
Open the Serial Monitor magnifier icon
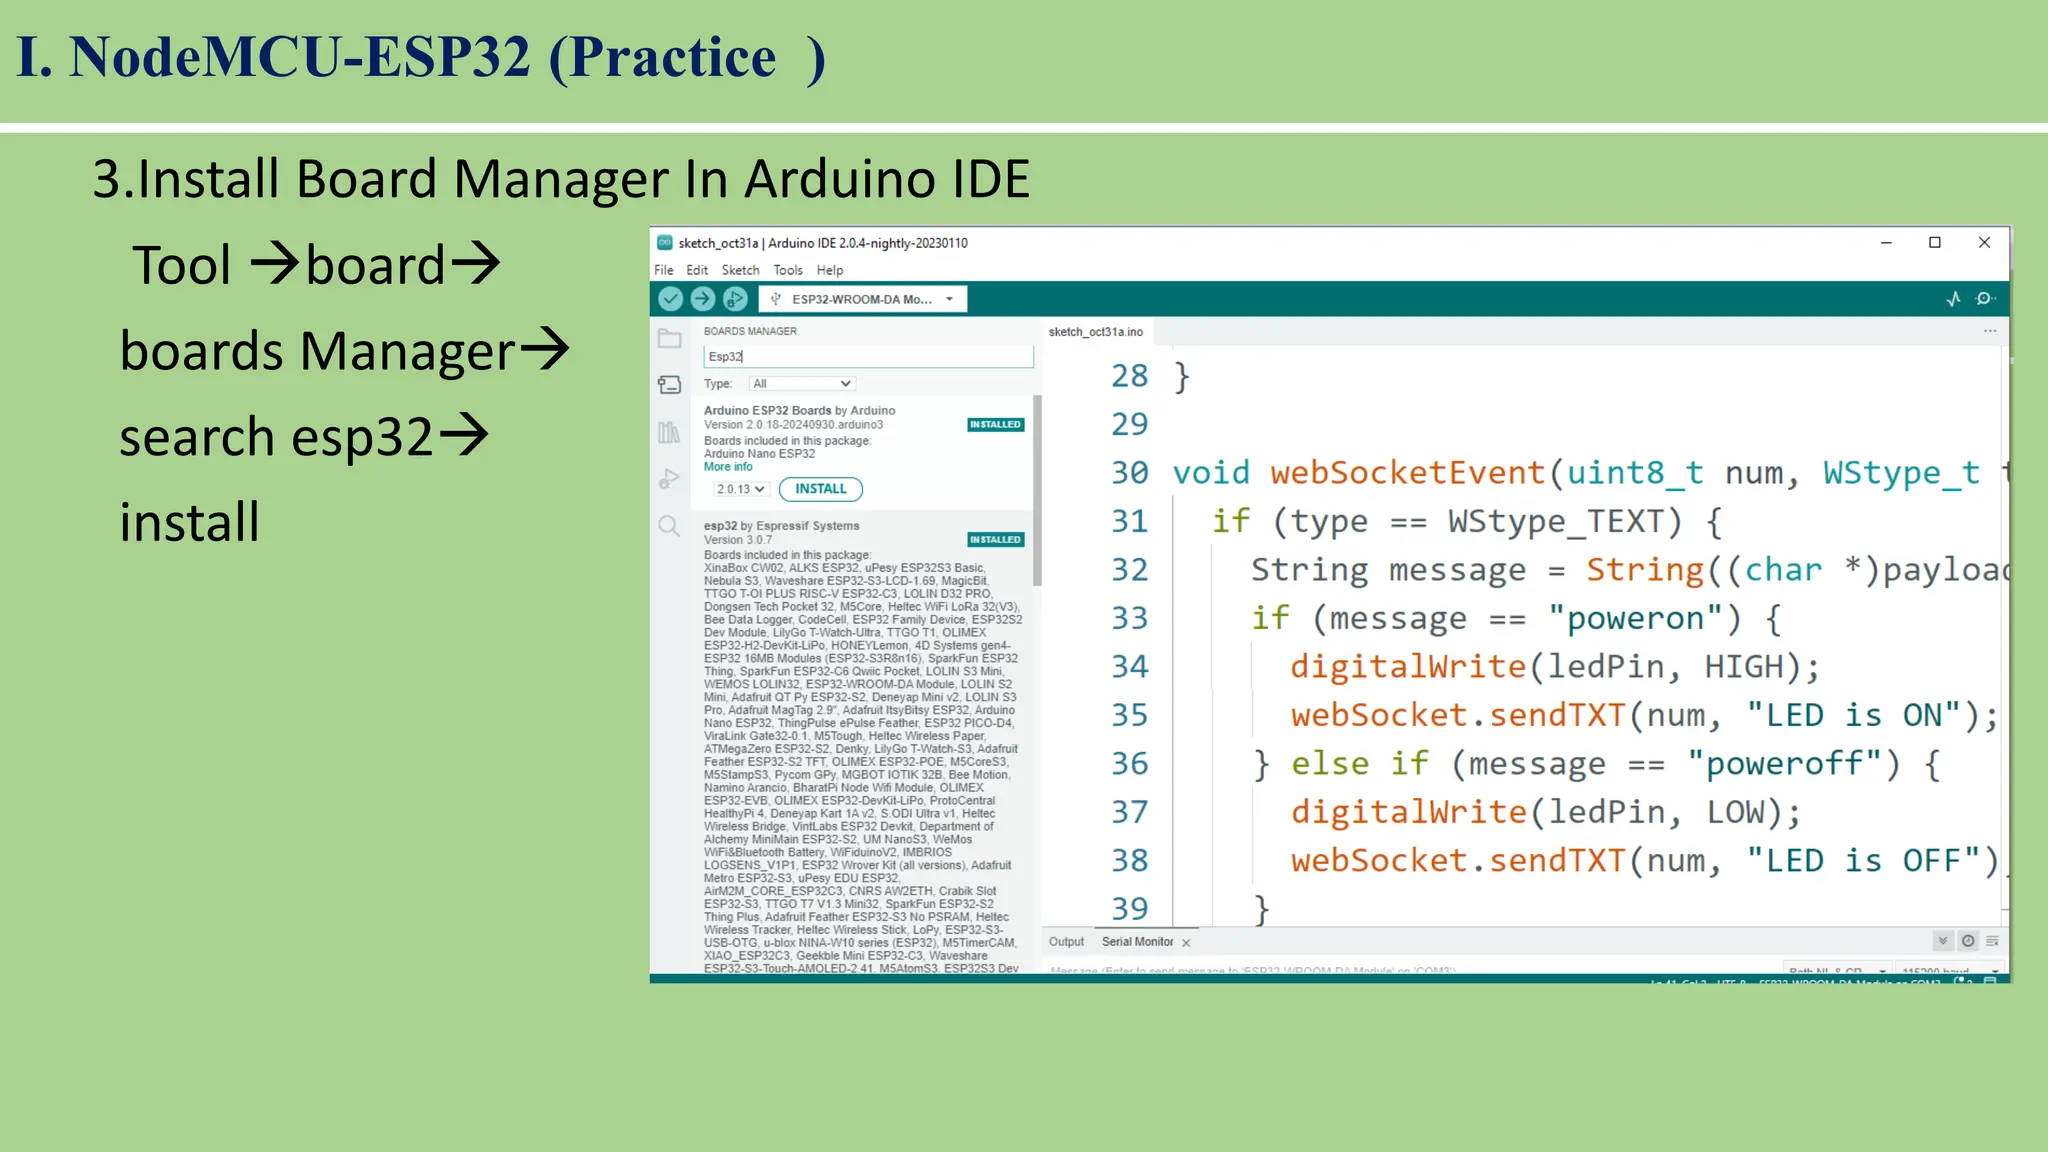click(1985, 298)
